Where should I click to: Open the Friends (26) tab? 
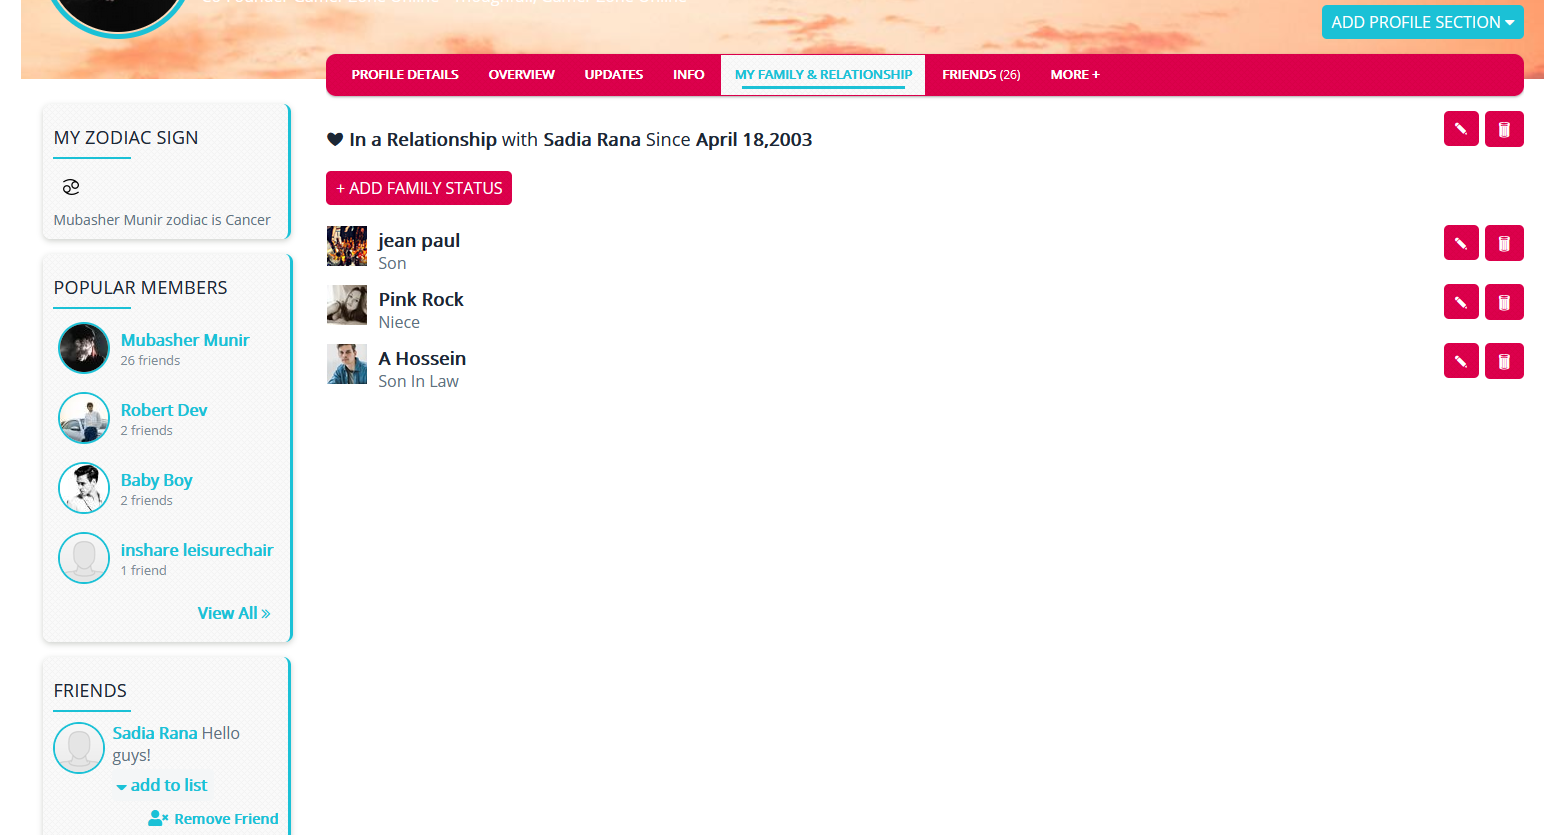[980, 75]
